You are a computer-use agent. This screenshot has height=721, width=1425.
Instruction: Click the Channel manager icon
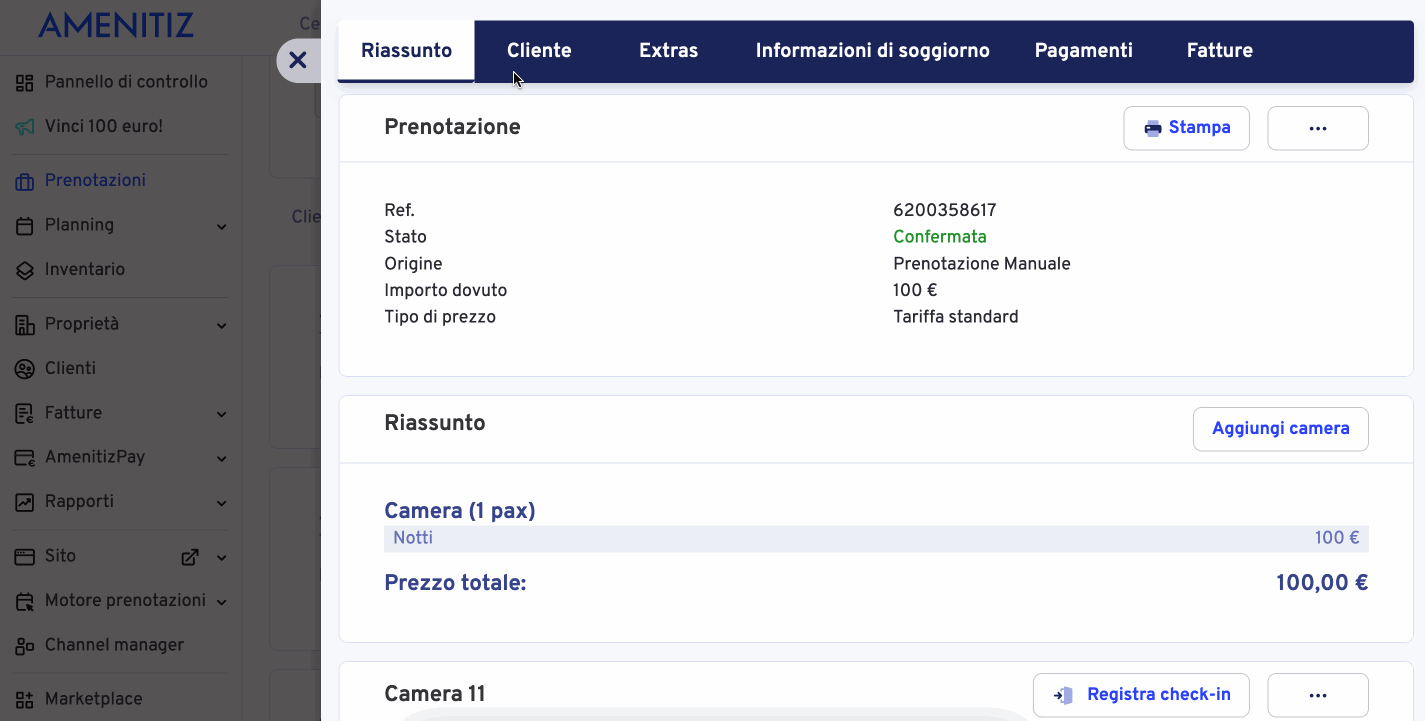[x=25, y=645]
